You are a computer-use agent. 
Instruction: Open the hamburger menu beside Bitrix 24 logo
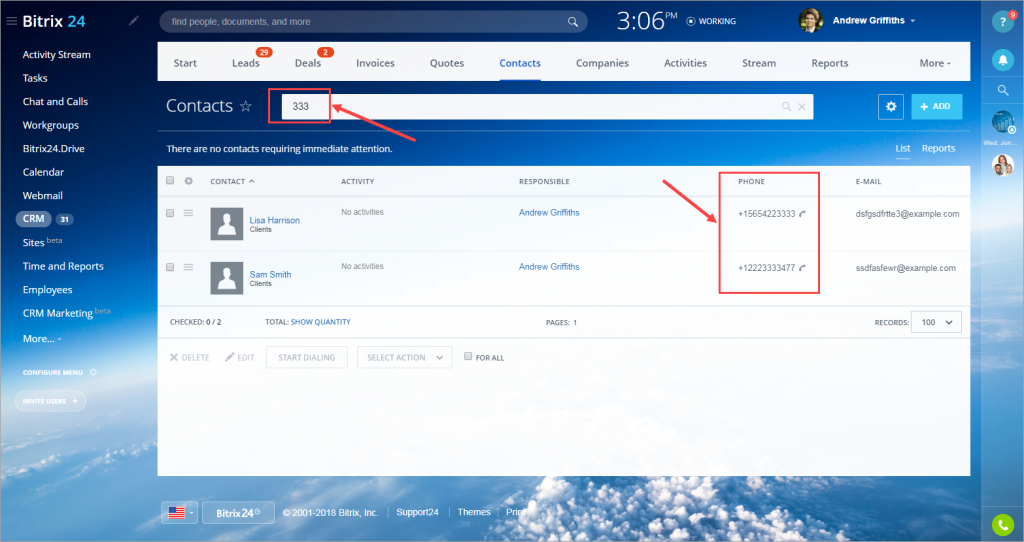pos(11,22)
